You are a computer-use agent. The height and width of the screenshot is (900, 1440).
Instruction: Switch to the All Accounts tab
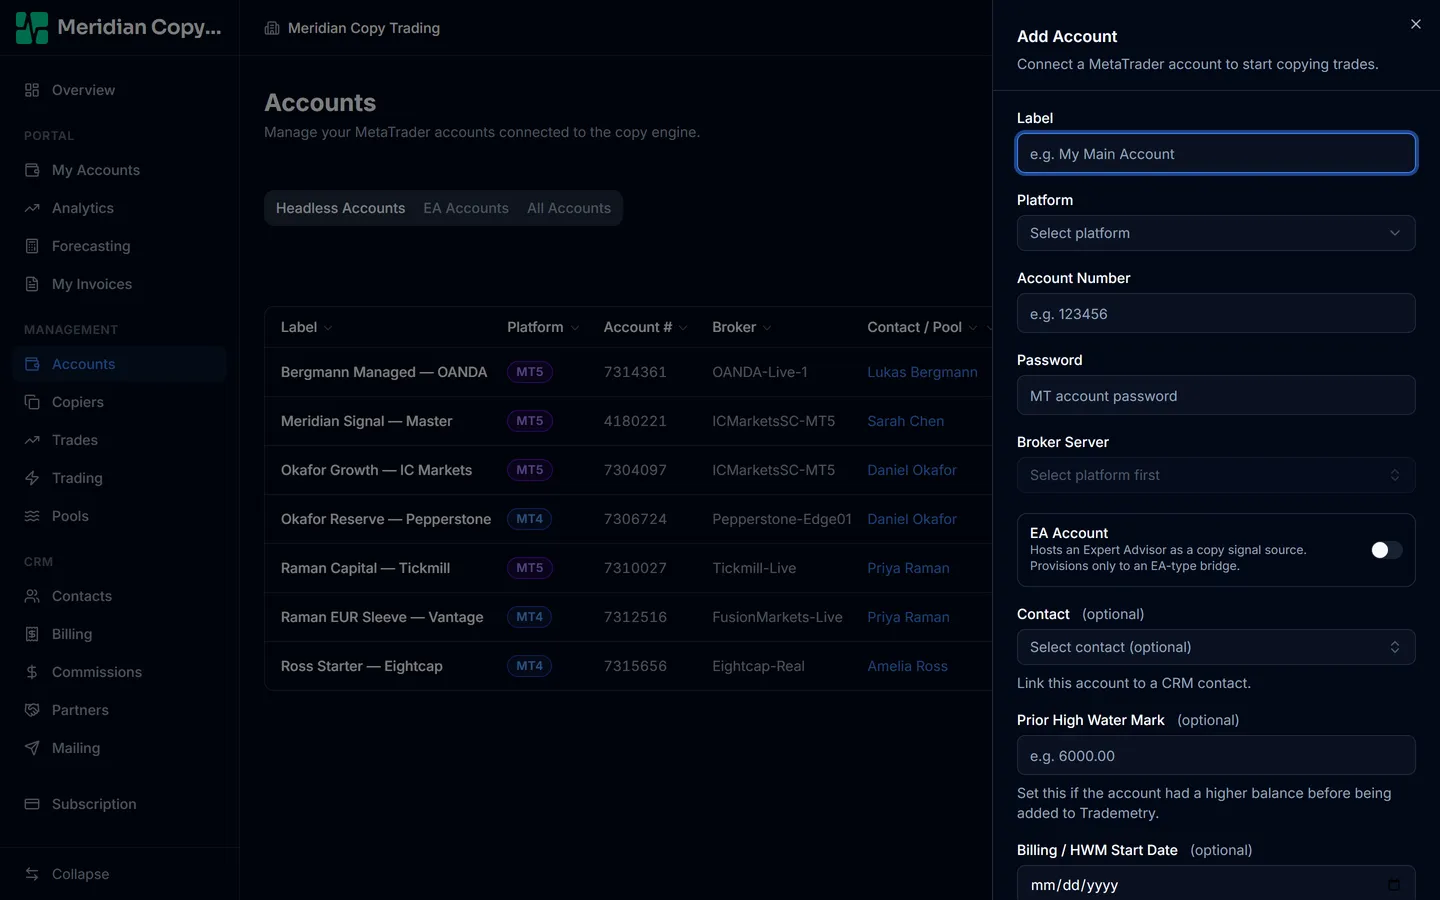(569, 208)
